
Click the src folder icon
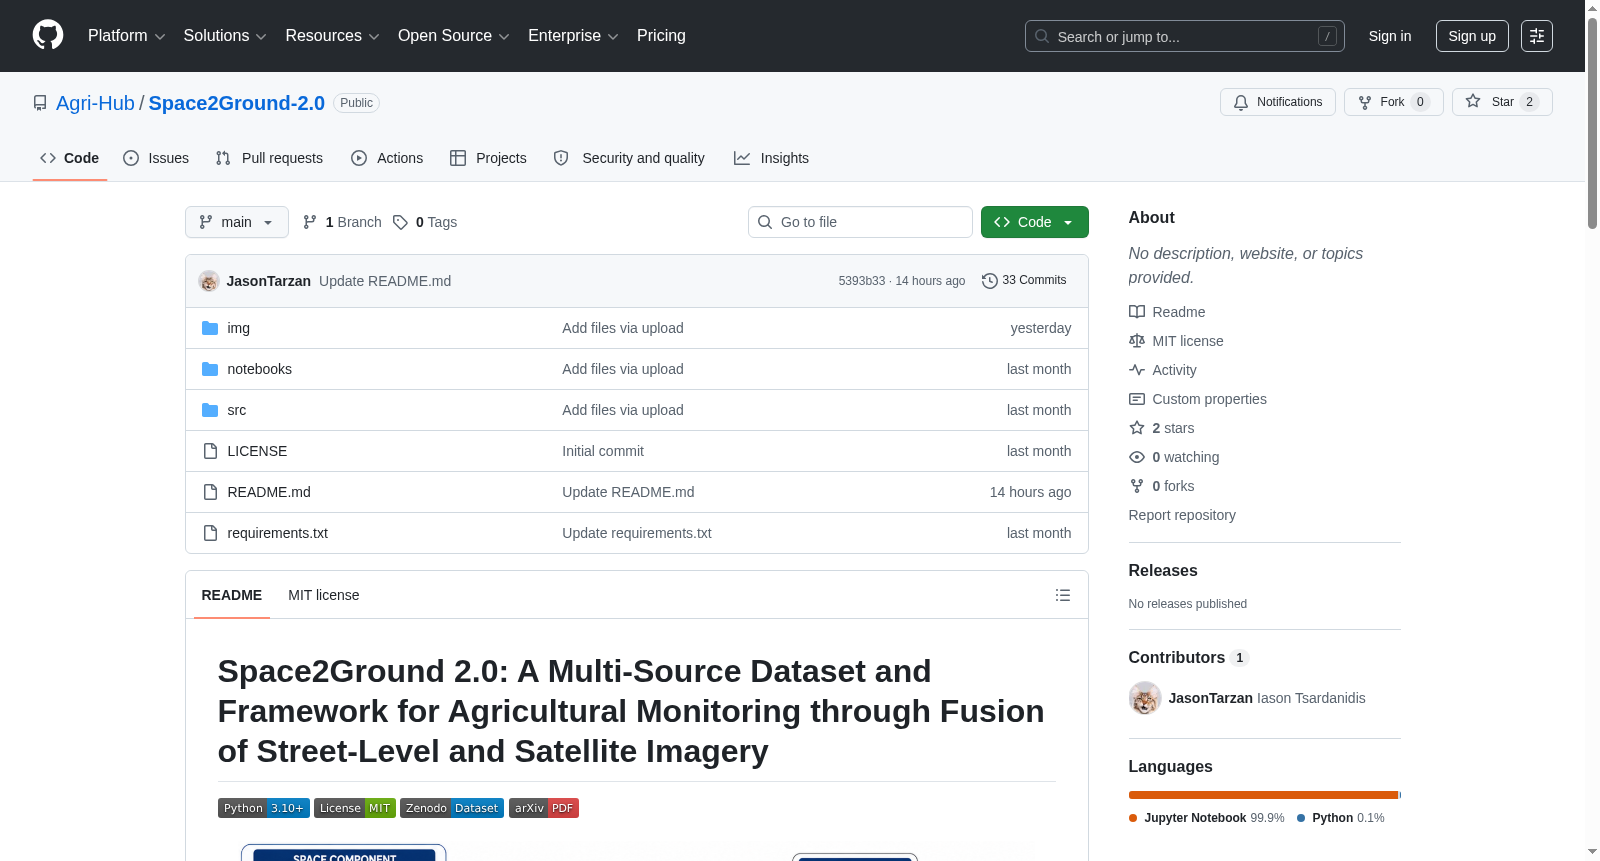tap(210, 410)
